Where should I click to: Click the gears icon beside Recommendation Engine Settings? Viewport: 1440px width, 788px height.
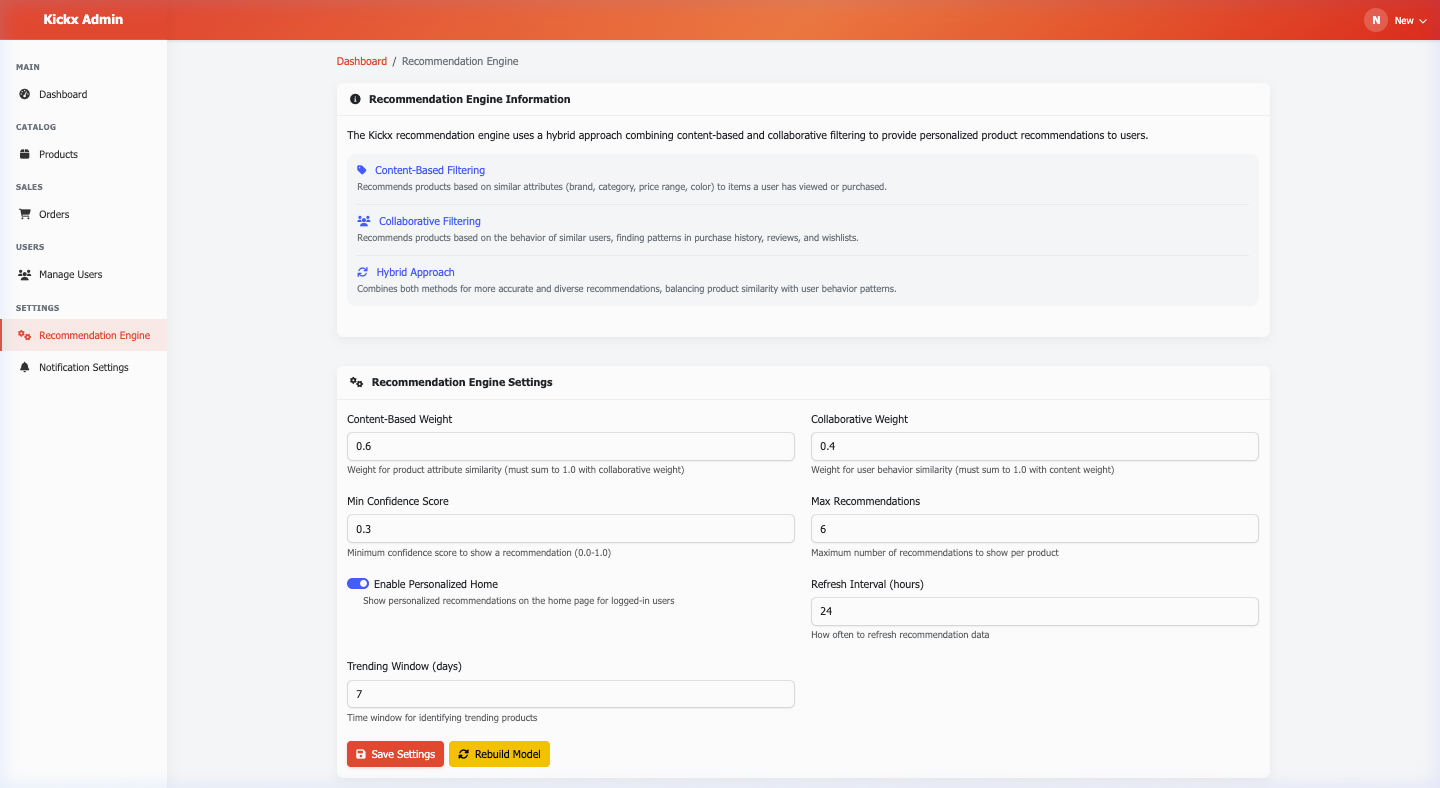pos(356,382)
